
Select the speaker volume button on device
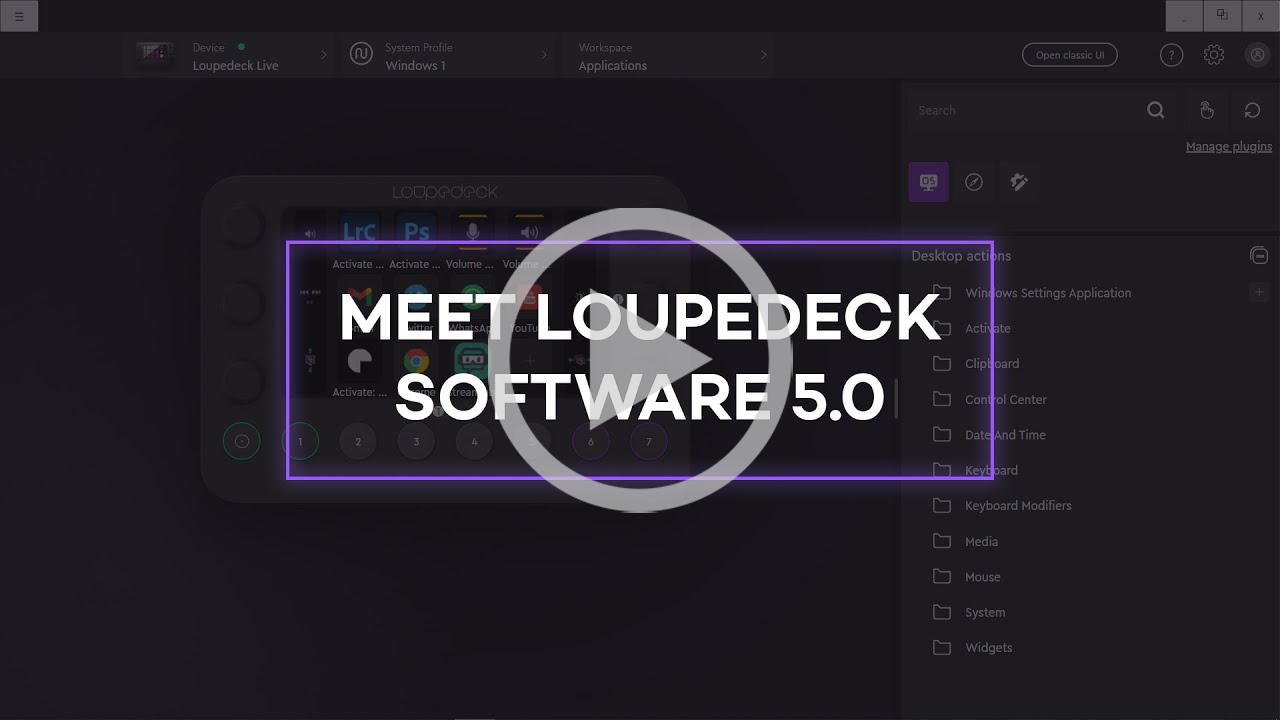coord(530,231)
